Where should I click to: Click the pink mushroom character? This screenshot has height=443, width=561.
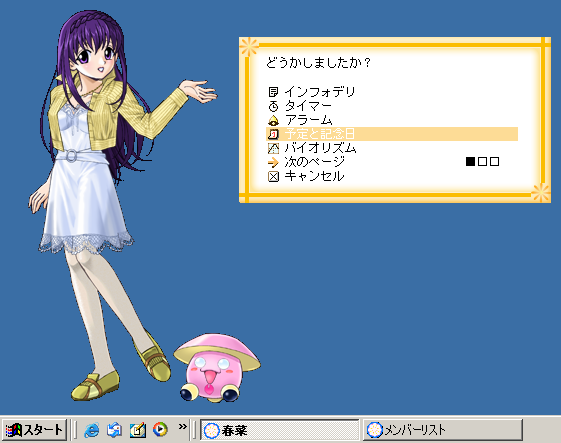[217, 367]
